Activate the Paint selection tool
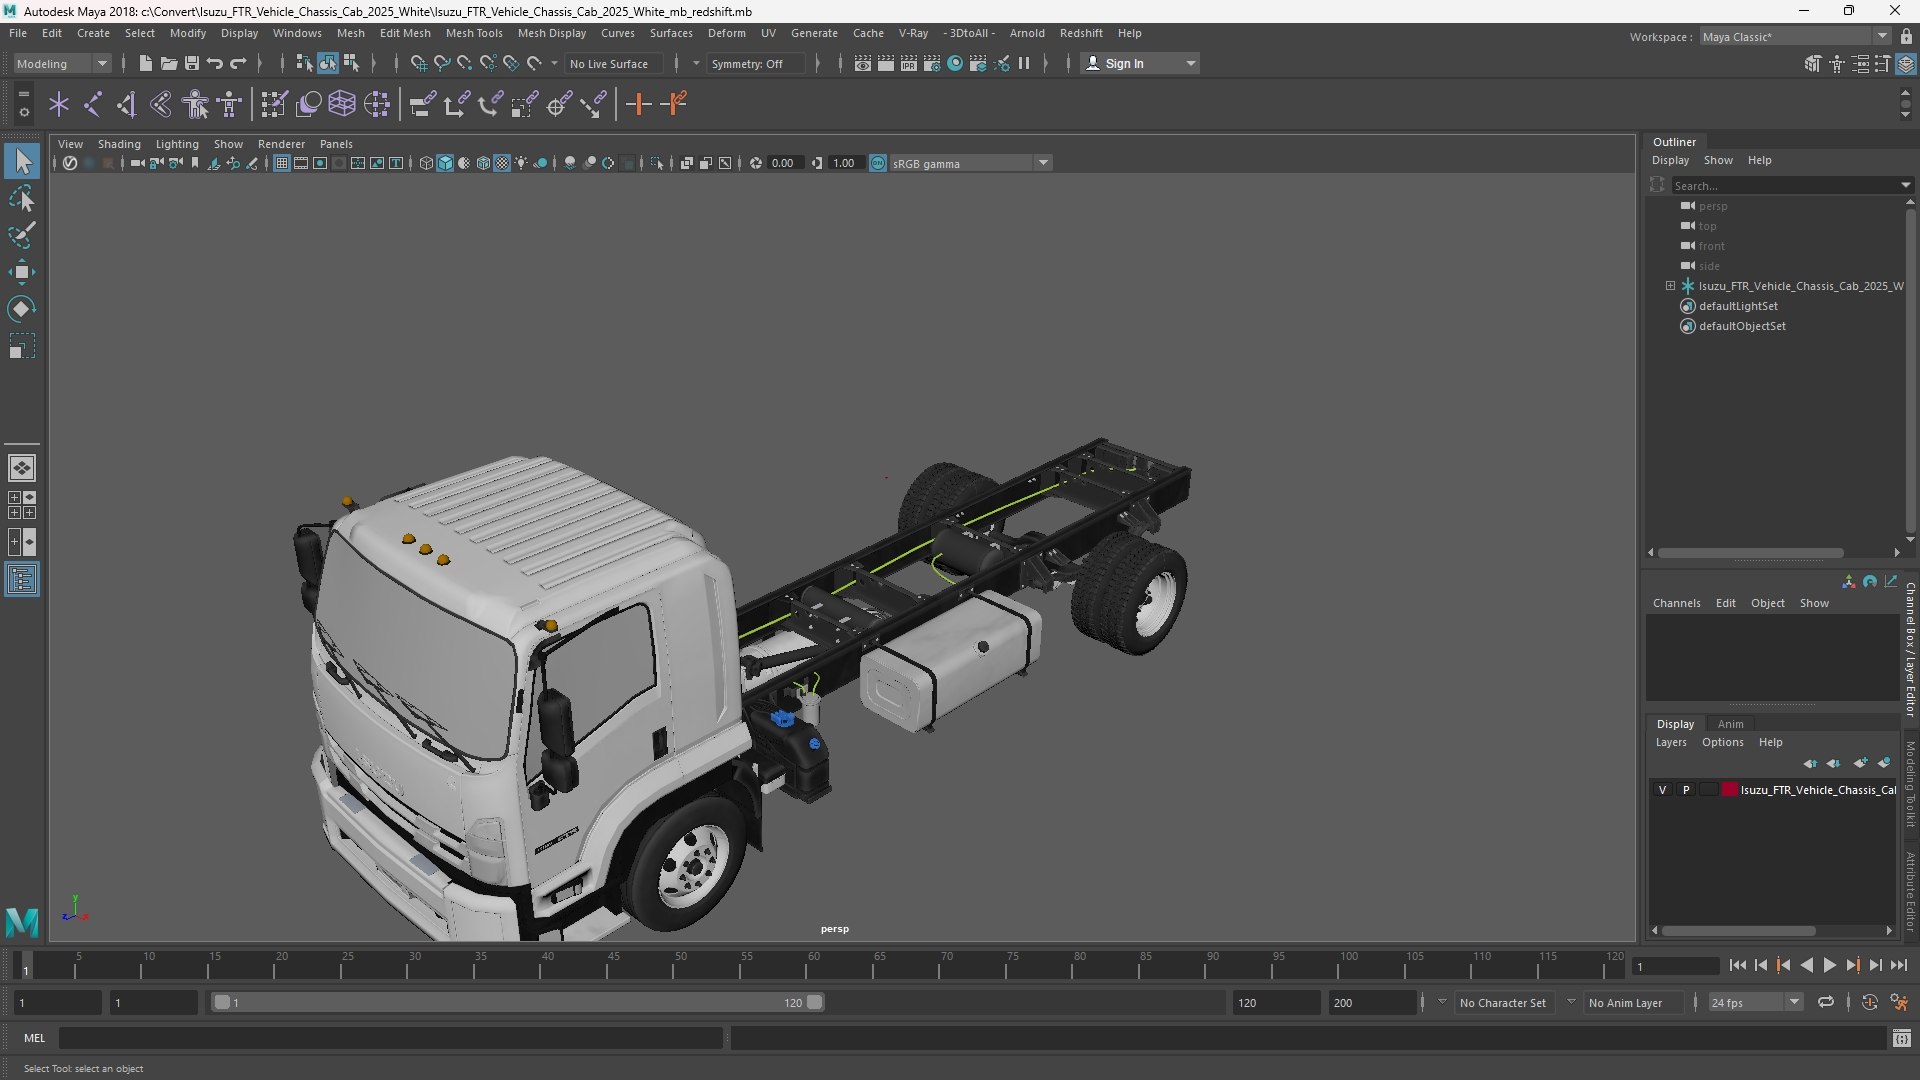Image resolution: width=1920 pixels, height=1080 pixels. 22,235
